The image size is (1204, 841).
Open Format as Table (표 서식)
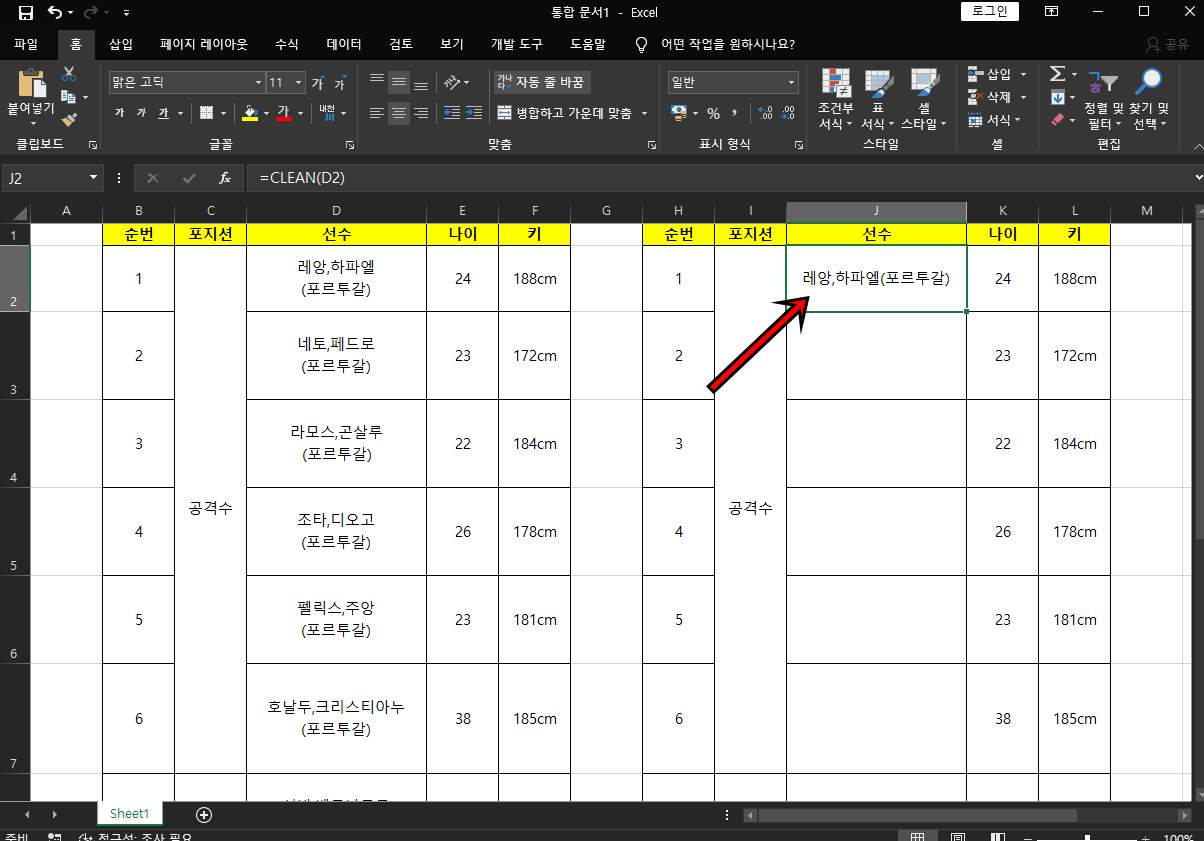click(x=878, y=100)
